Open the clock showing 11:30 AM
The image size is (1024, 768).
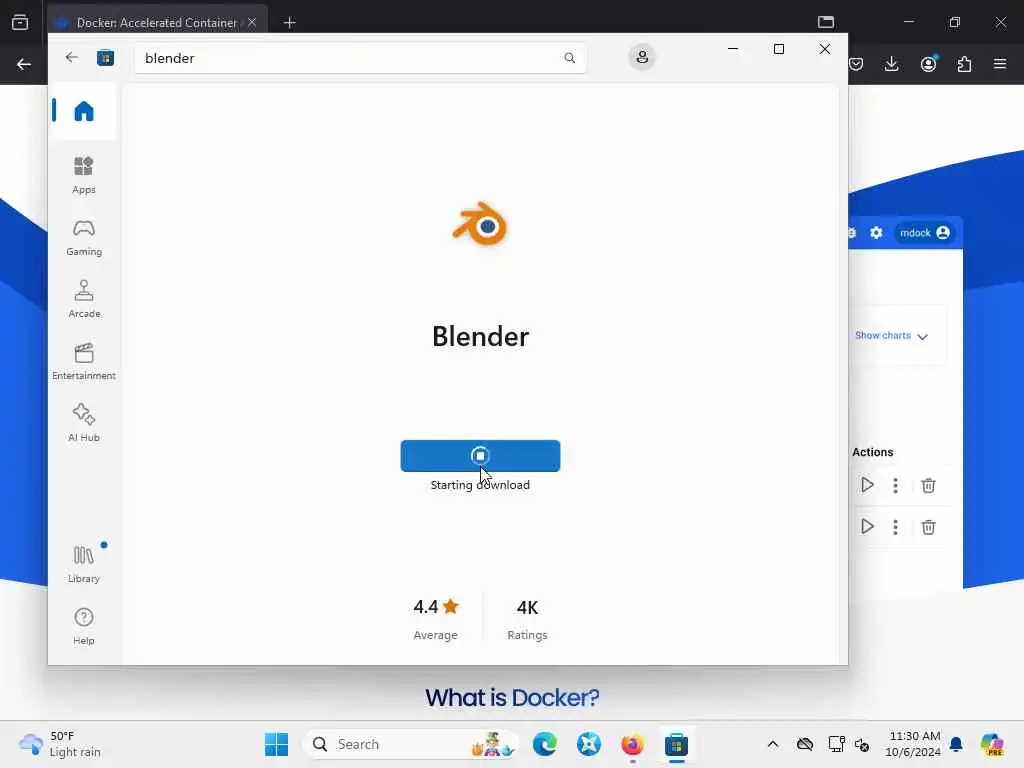tap(914, 744)
